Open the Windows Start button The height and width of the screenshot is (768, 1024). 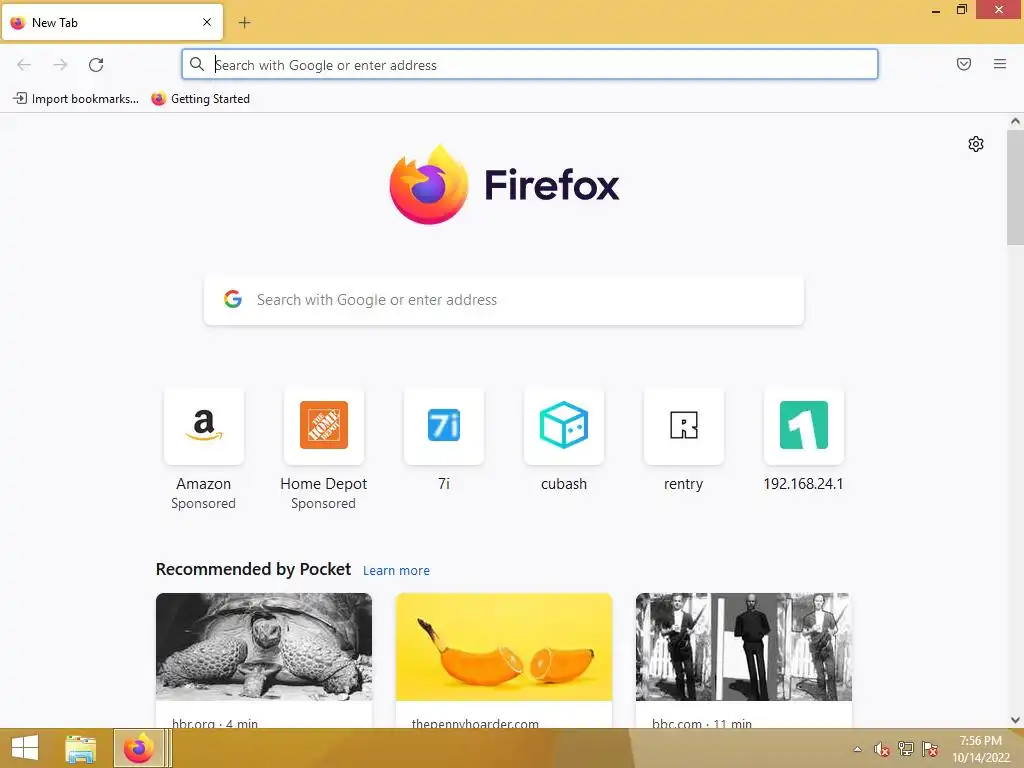pos(25,748)
